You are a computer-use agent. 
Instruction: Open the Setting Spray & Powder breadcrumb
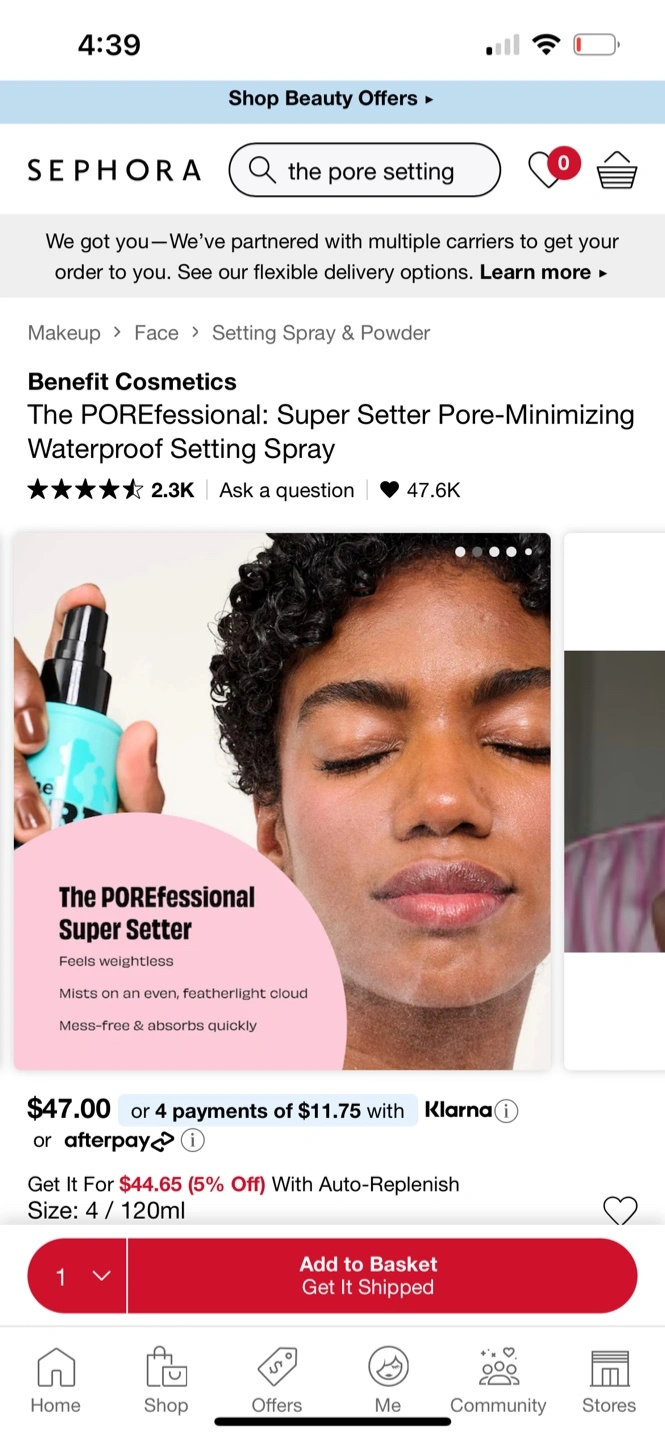pyautogui.click(x=321, y=333)
